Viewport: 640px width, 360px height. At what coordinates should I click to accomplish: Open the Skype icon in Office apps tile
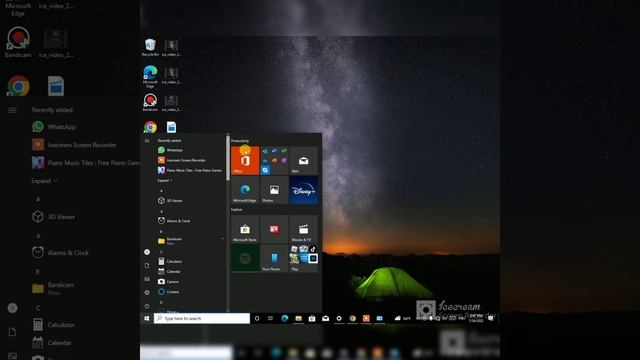pos(265,170)
